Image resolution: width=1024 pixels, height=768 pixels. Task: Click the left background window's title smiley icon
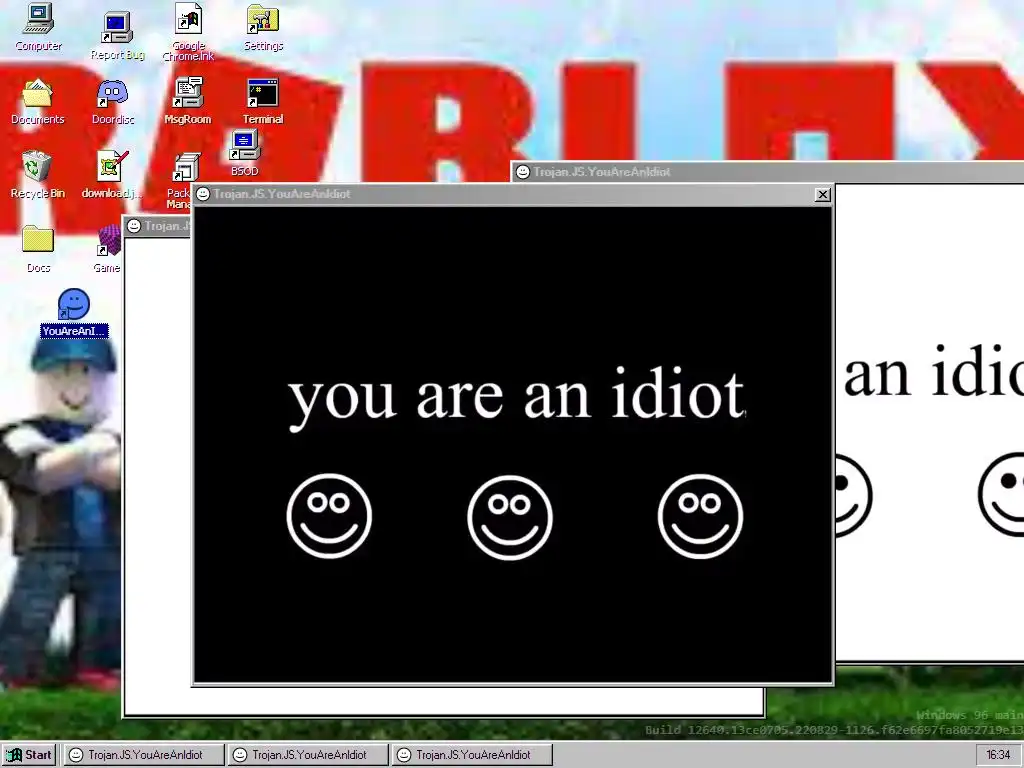click(x=134, y=226)
